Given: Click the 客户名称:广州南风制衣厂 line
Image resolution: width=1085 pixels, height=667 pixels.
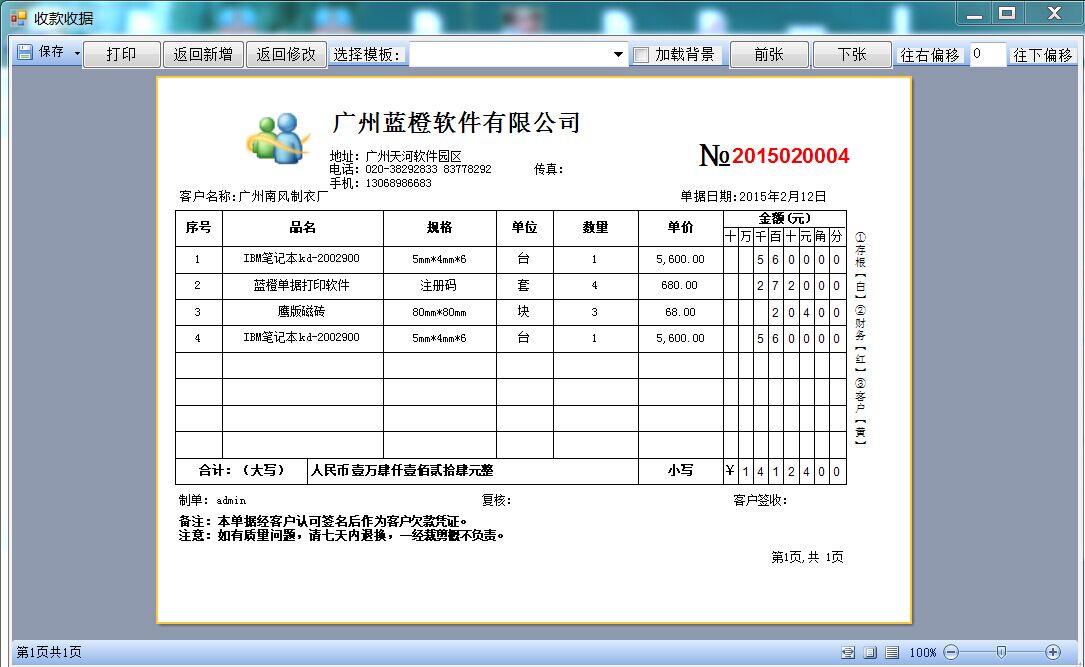Looking at the screenshot, I should tap(253, 197).
